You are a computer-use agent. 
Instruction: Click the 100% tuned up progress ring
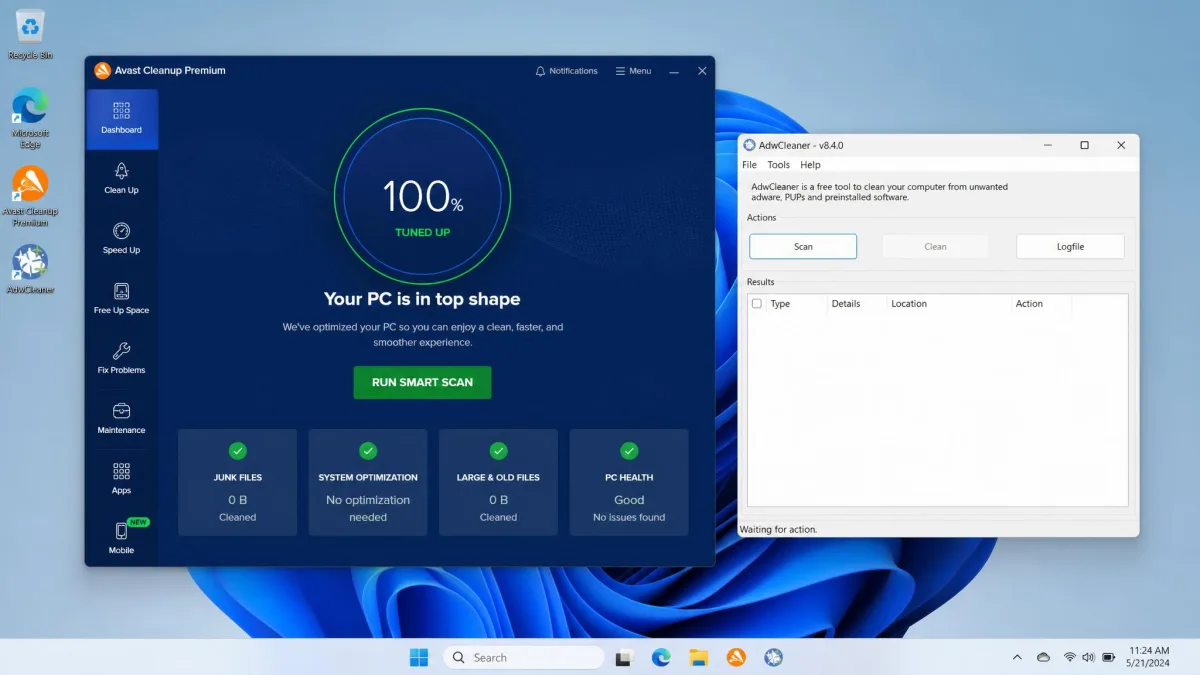pos(422,197)
